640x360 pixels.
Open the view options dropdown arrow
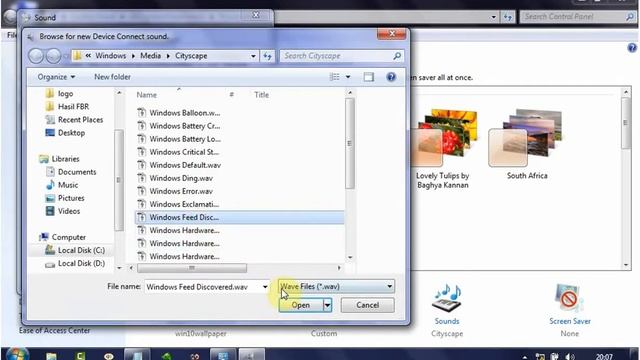coord(348,77)
